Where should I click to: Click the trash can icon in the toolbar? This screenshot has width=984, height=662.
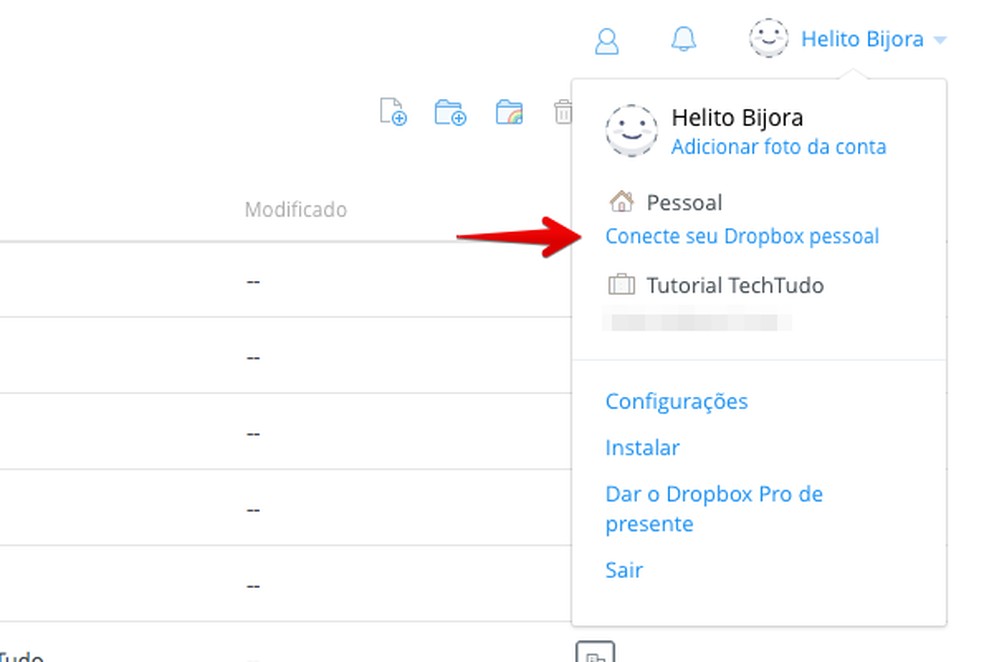(x=563, y=112)
